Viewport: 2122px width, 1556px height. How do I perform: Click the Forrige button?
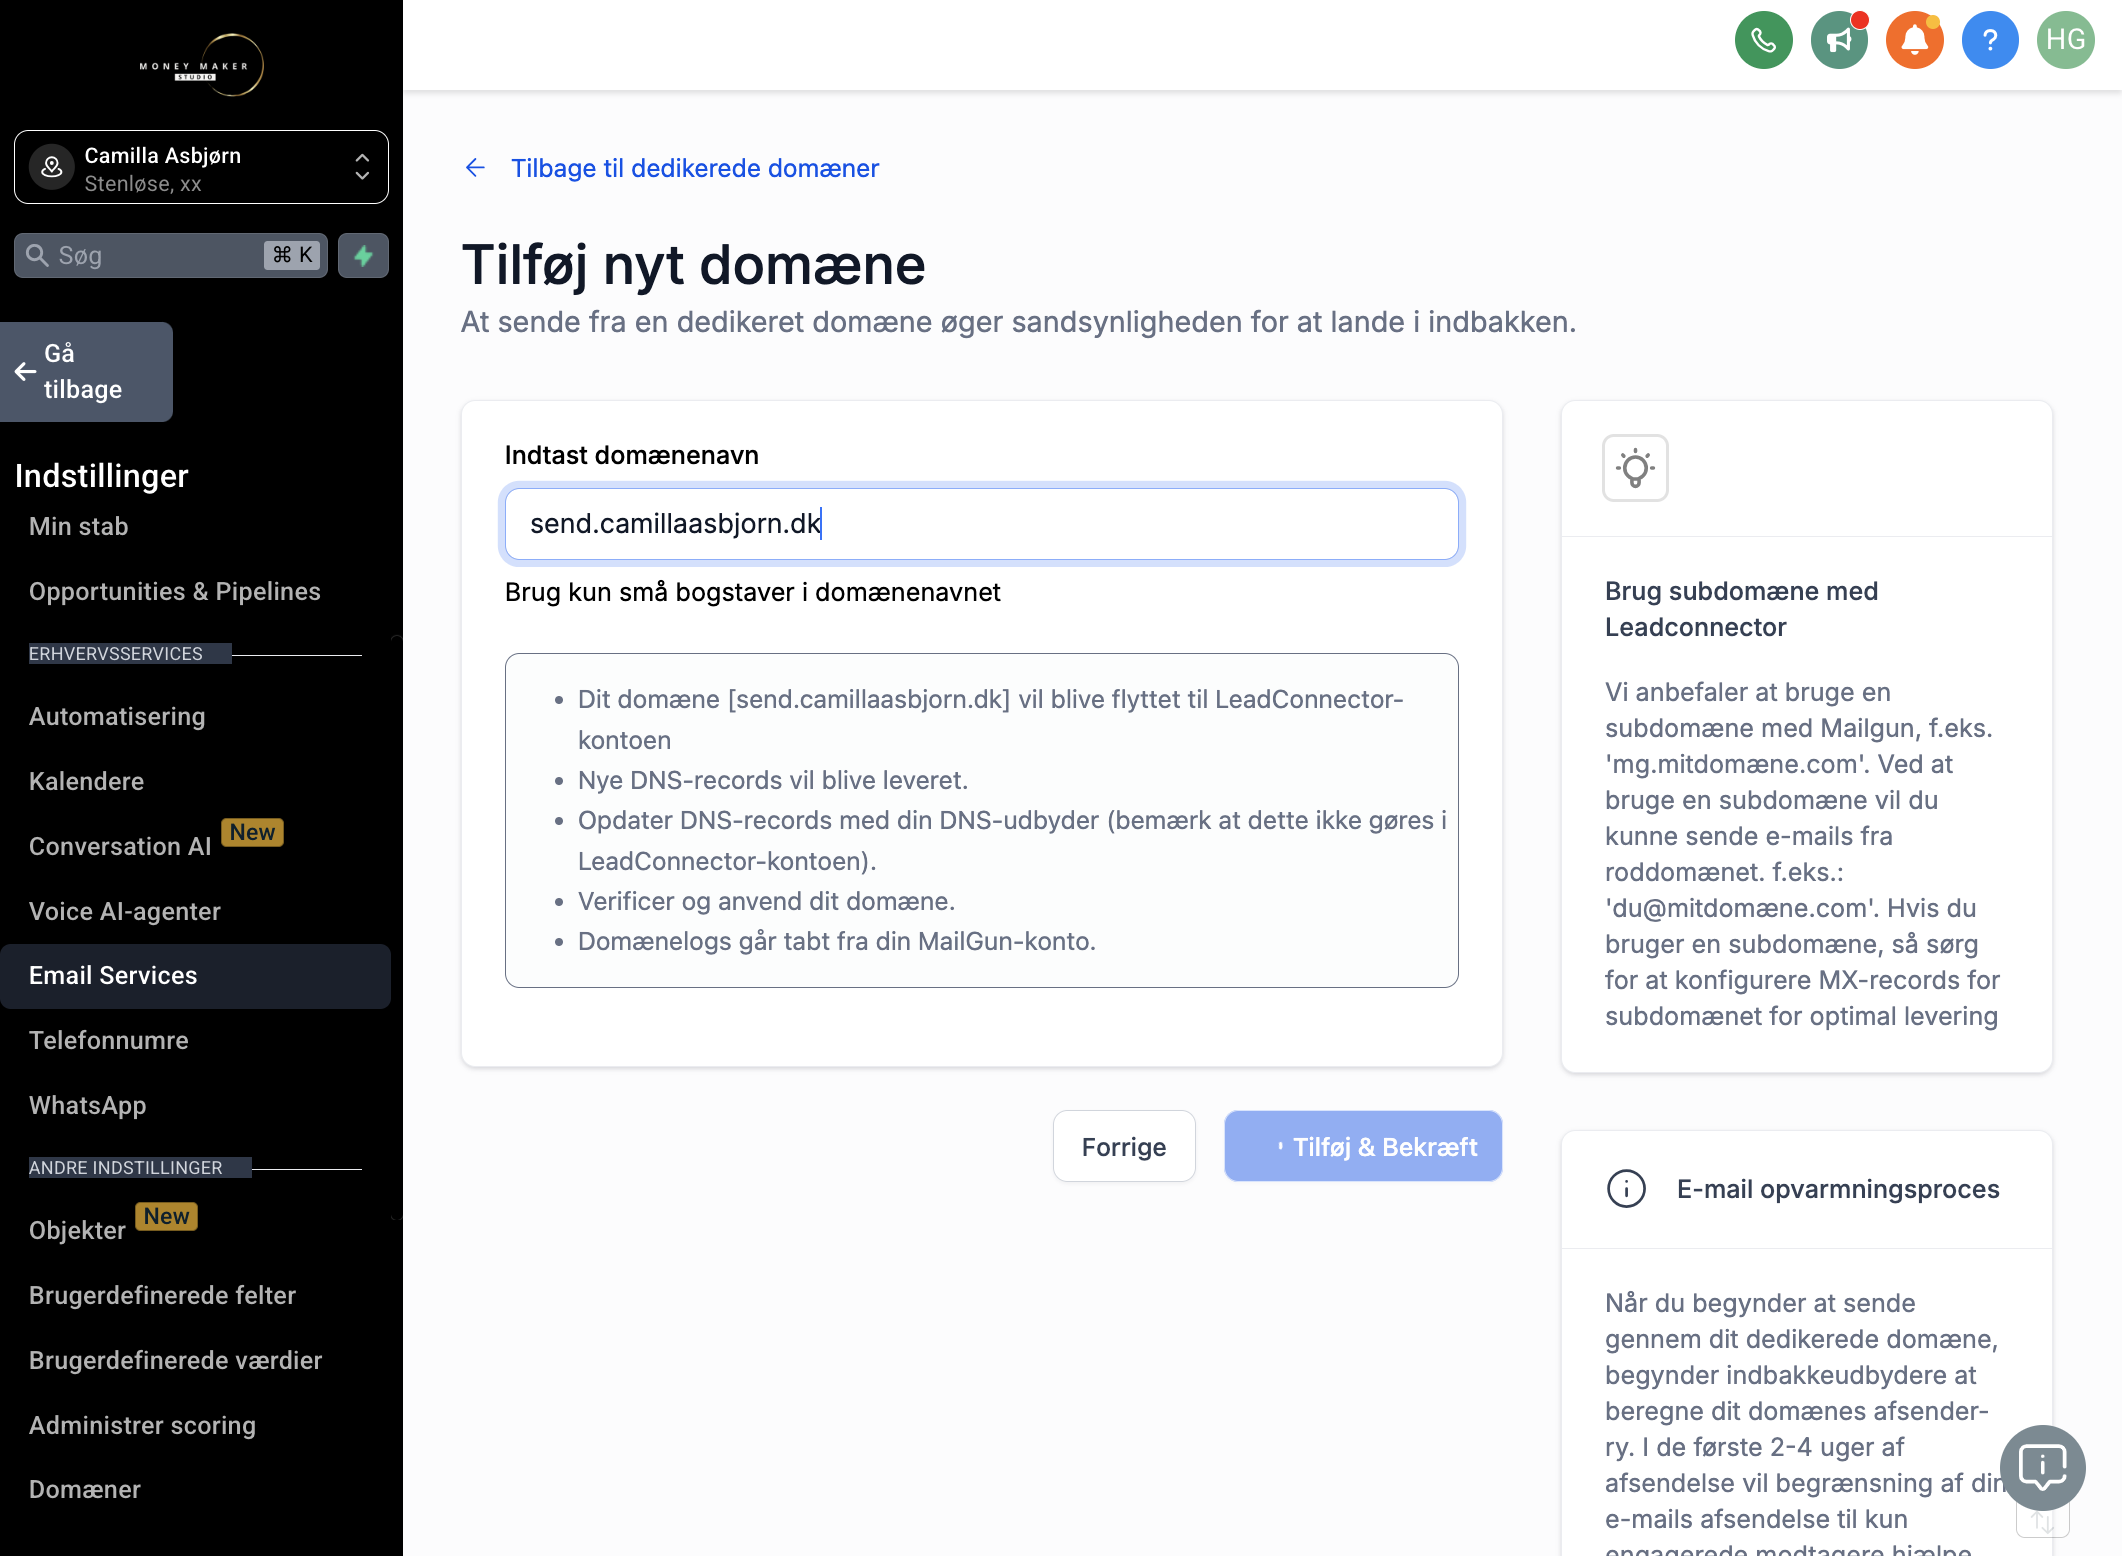pos(1124,1146)
